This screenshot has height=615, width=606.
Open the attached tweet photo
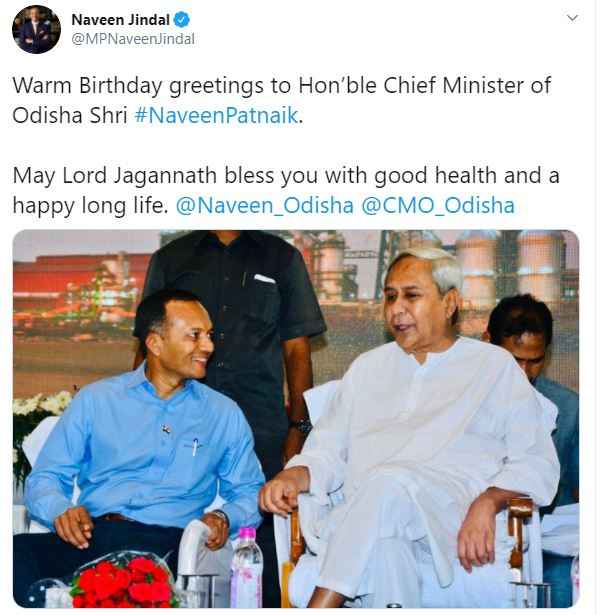(296, 418)
